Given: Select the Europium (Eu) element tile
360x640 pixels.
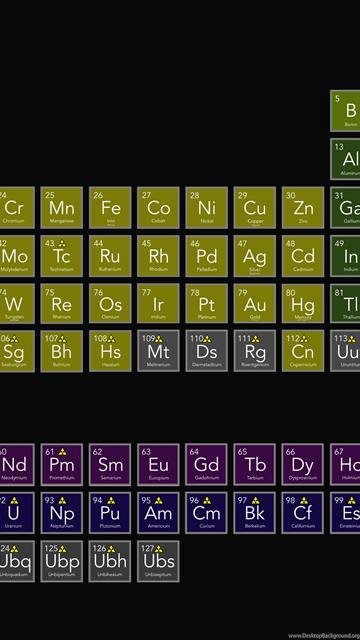Looking at the screenshot, I should pos(158,464).
